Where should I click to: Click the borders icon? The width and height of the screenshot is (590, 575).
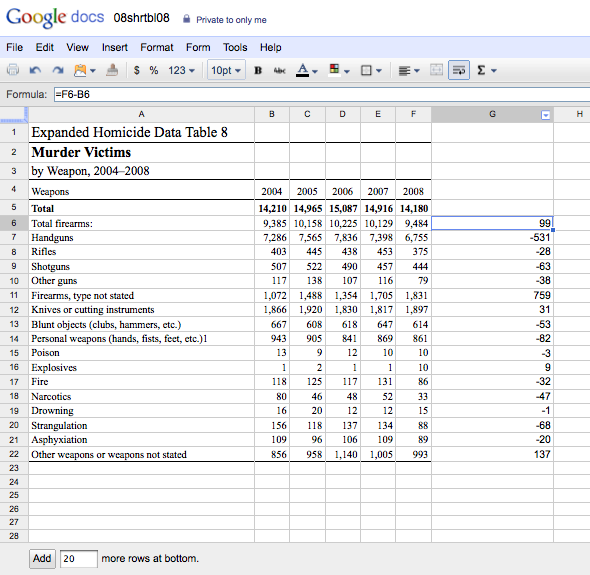(x=366, y=70)
